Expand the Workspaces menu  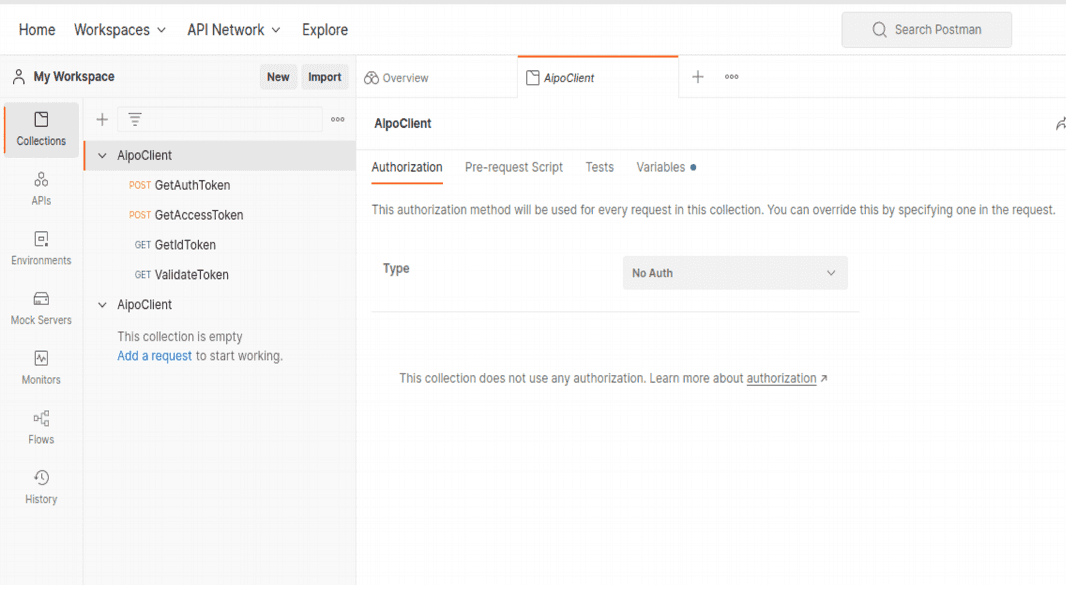120,30
